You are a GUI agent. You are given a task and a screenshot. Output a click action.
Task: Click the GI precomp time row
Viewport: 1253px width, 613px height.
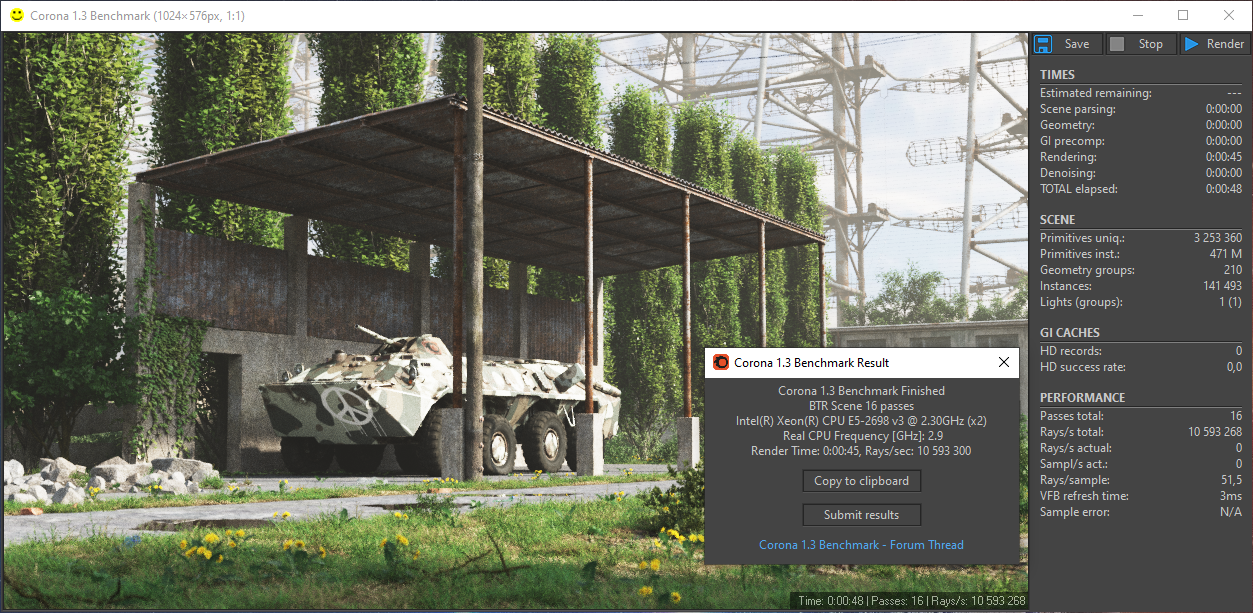point(1141,141)
